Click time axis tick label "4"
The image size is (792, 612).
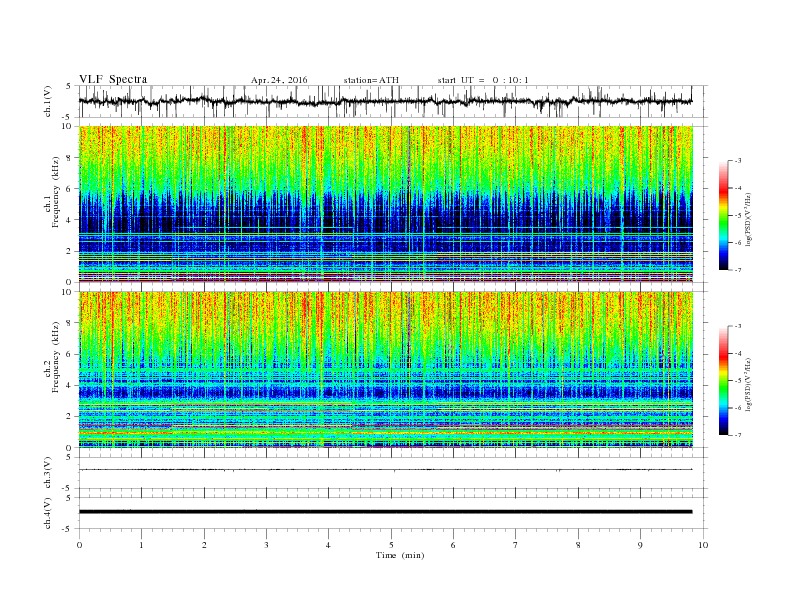pyautogui.click(x=328, y=545)
